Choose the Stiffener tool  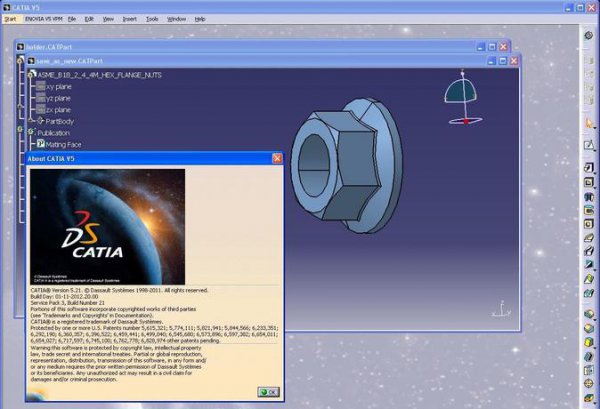pyautogui.click(x=589, y=265)
